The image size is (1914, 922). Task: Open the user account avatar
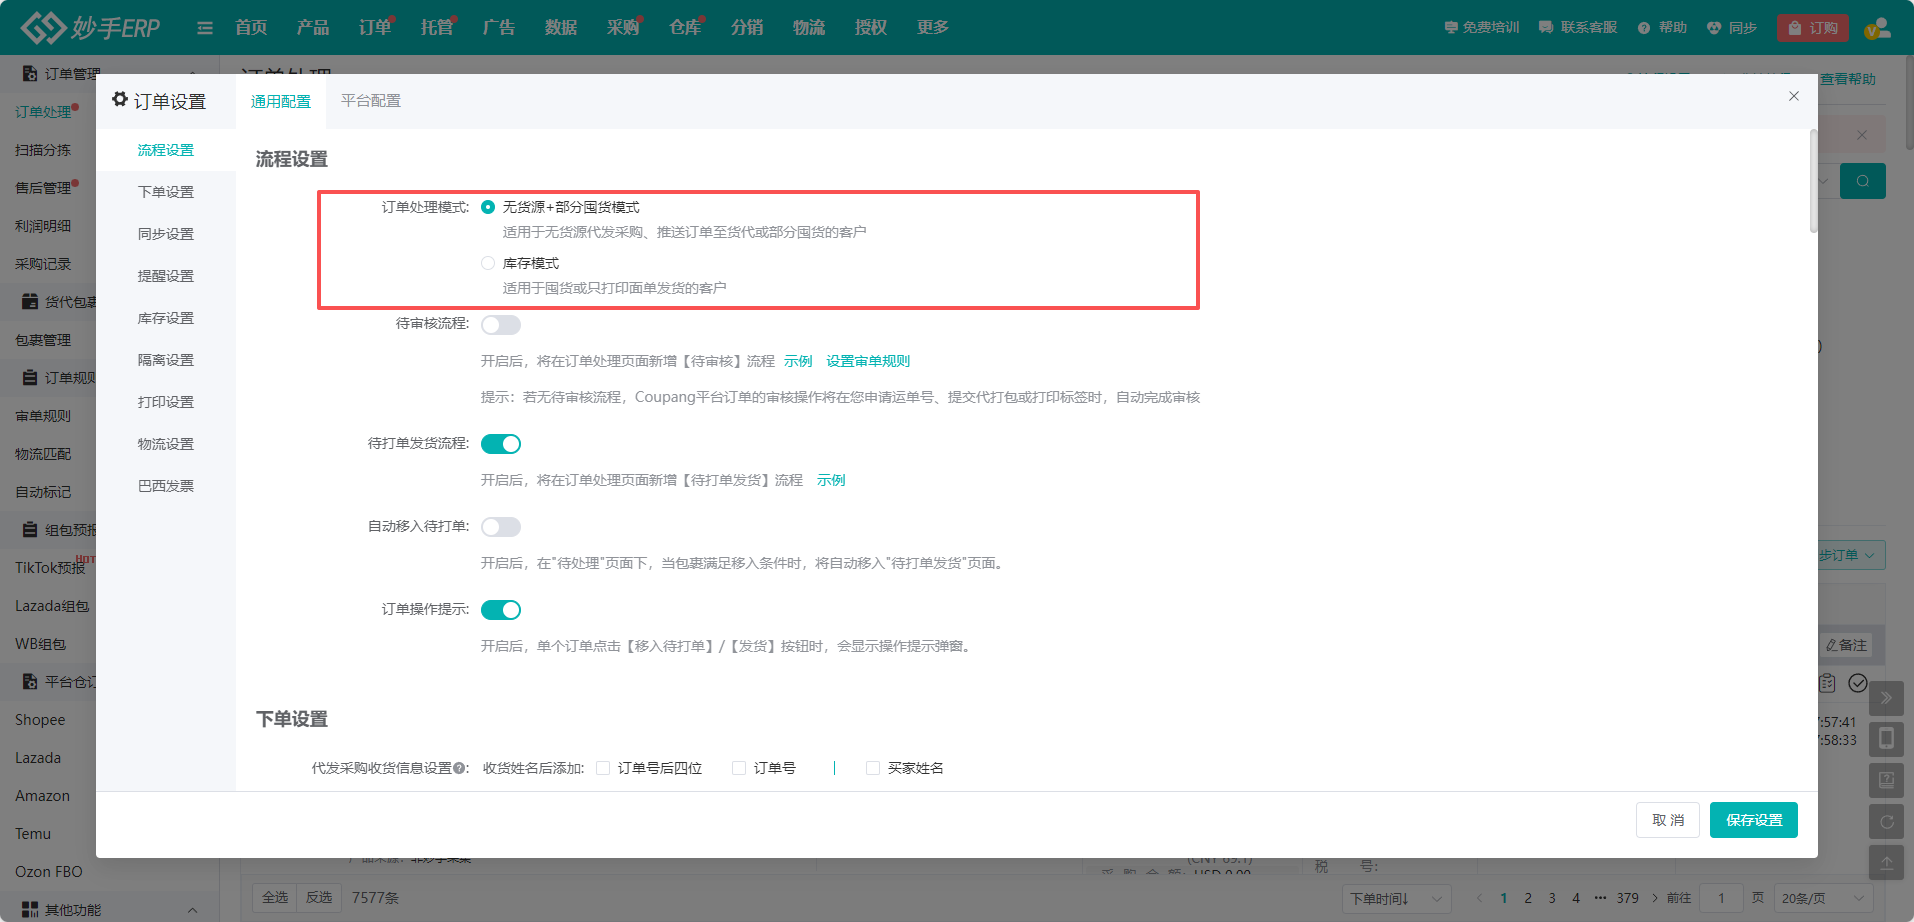point(1877,28)
